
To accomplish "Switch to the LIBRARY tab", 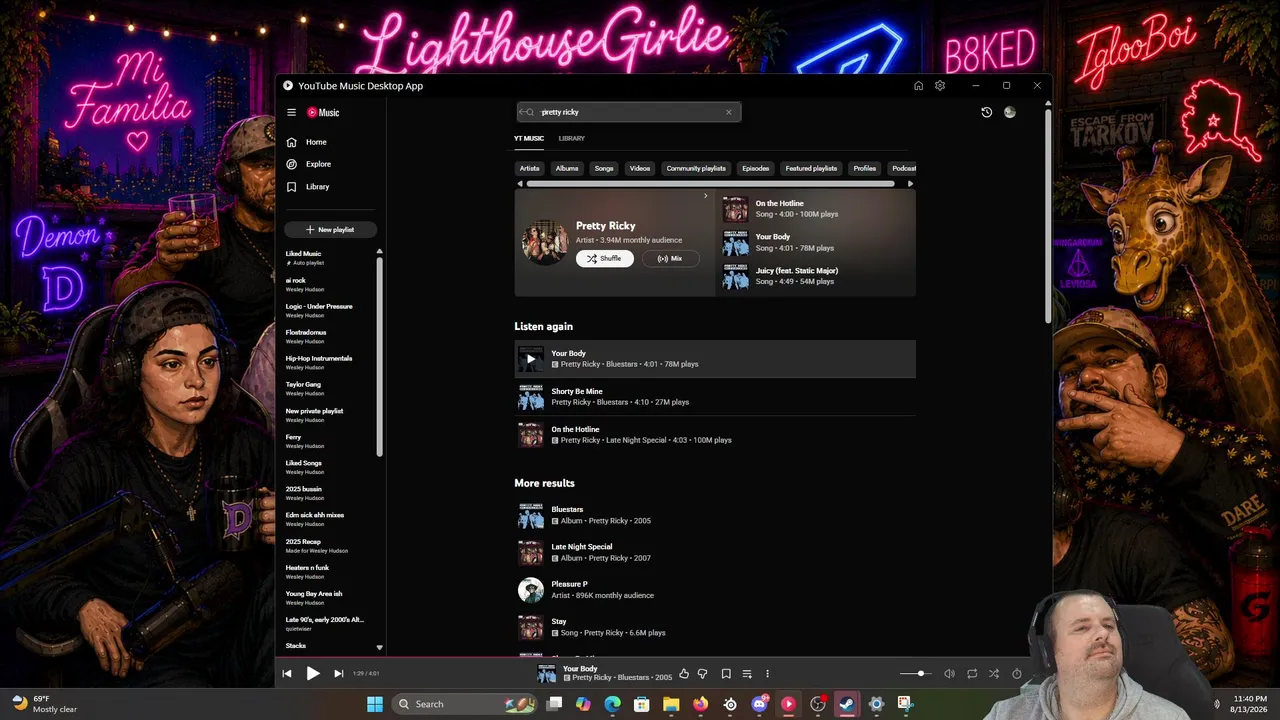I will [x=572, y=138].
